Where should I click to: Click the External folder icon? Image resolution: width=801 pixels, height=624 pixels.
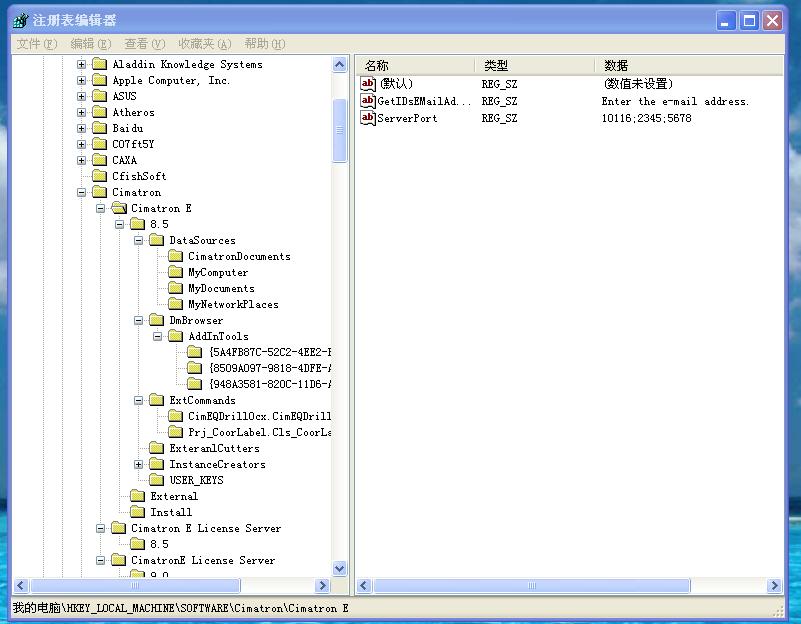[138, 496]
